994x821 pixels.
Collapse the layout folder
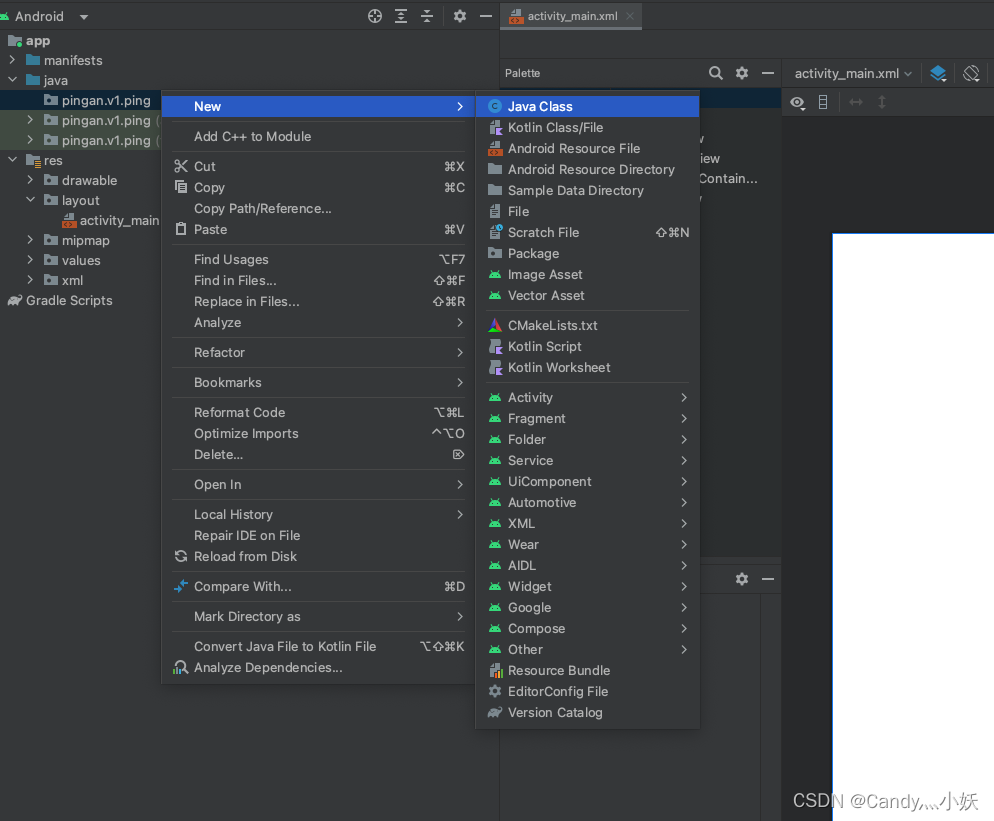pos(30,200)
